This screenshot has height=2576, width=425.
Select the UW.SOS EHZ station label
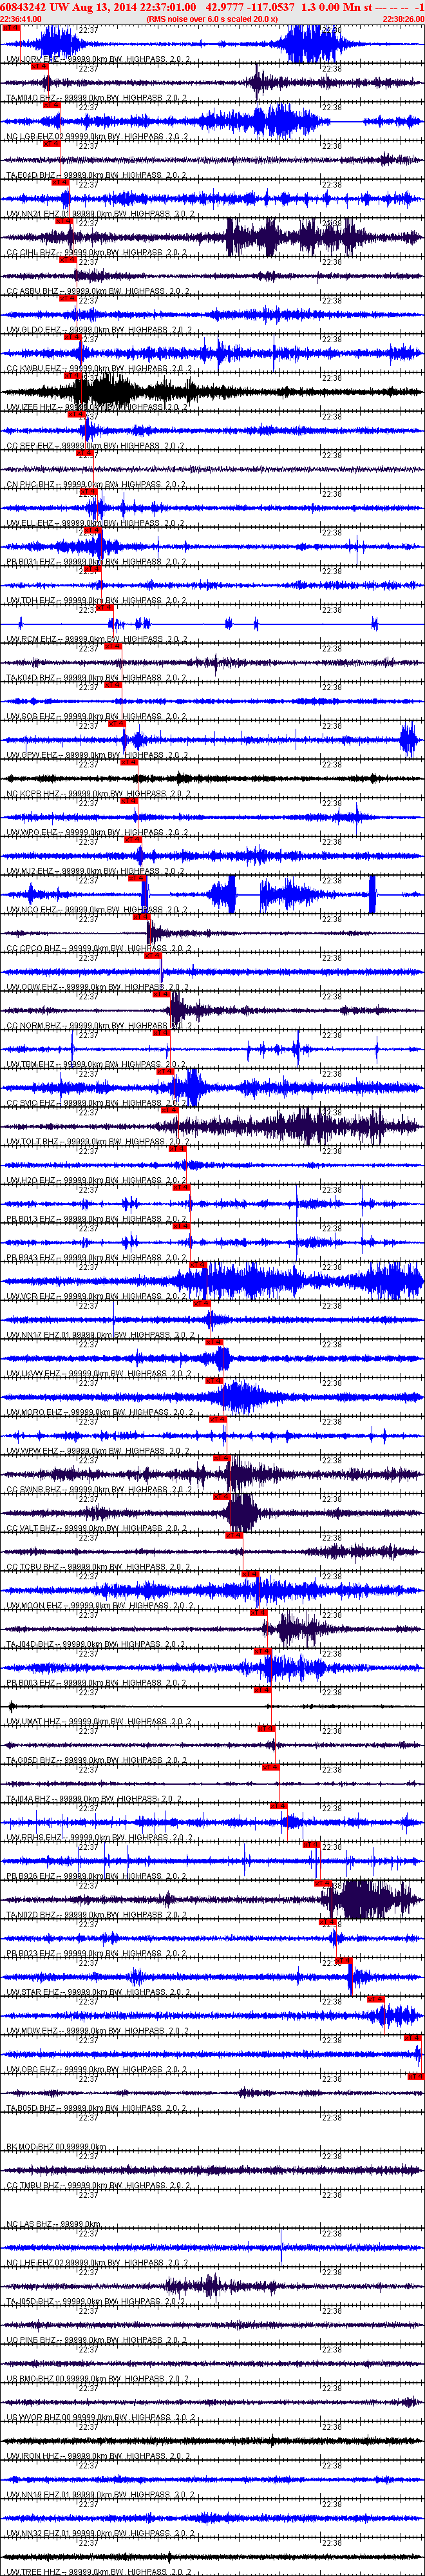point(98,717)
